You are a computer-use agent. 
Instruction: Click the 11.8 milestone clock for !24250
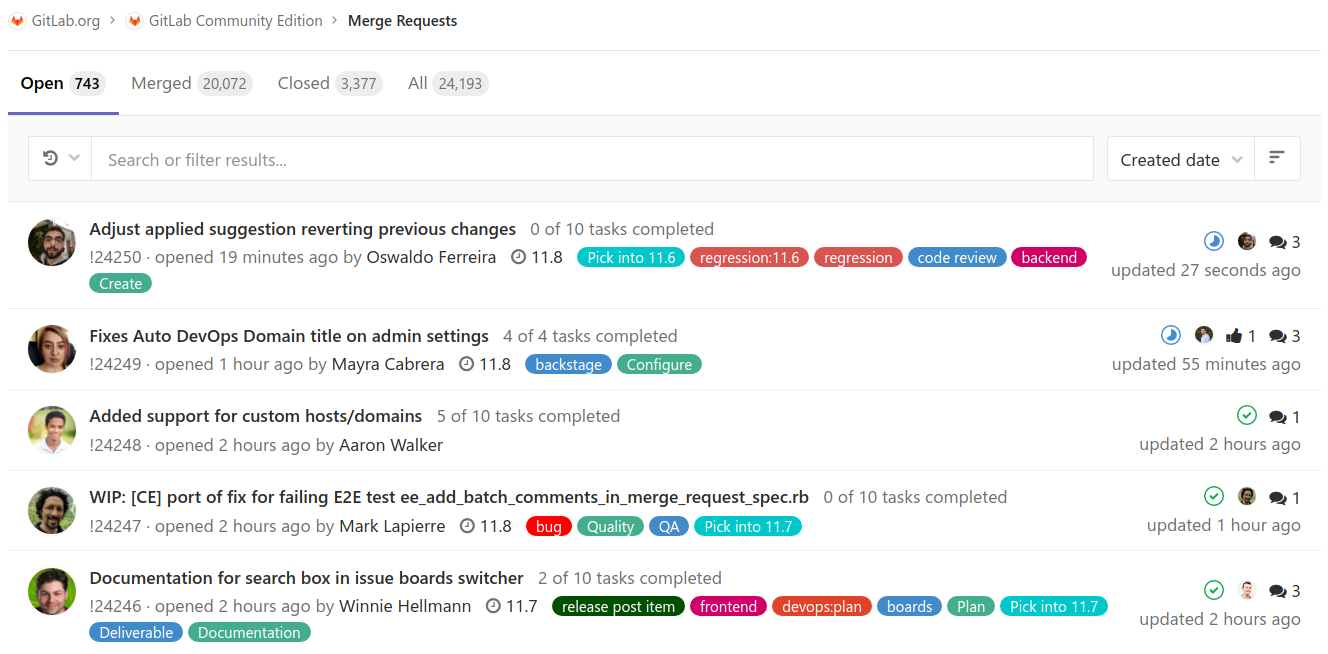coord(518,257)
